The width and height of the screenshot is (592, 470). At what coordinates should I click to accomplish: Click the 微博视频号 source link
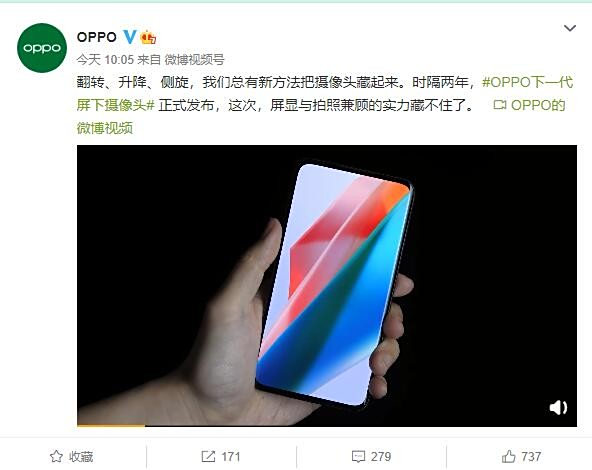pos(194,60)
